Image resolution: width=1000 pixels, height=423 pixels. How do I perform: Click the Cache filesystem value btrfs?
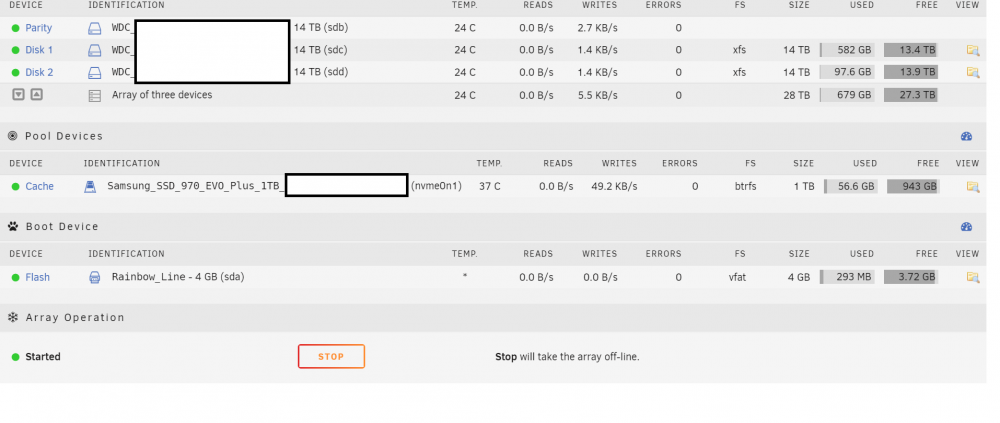(746, 186)
